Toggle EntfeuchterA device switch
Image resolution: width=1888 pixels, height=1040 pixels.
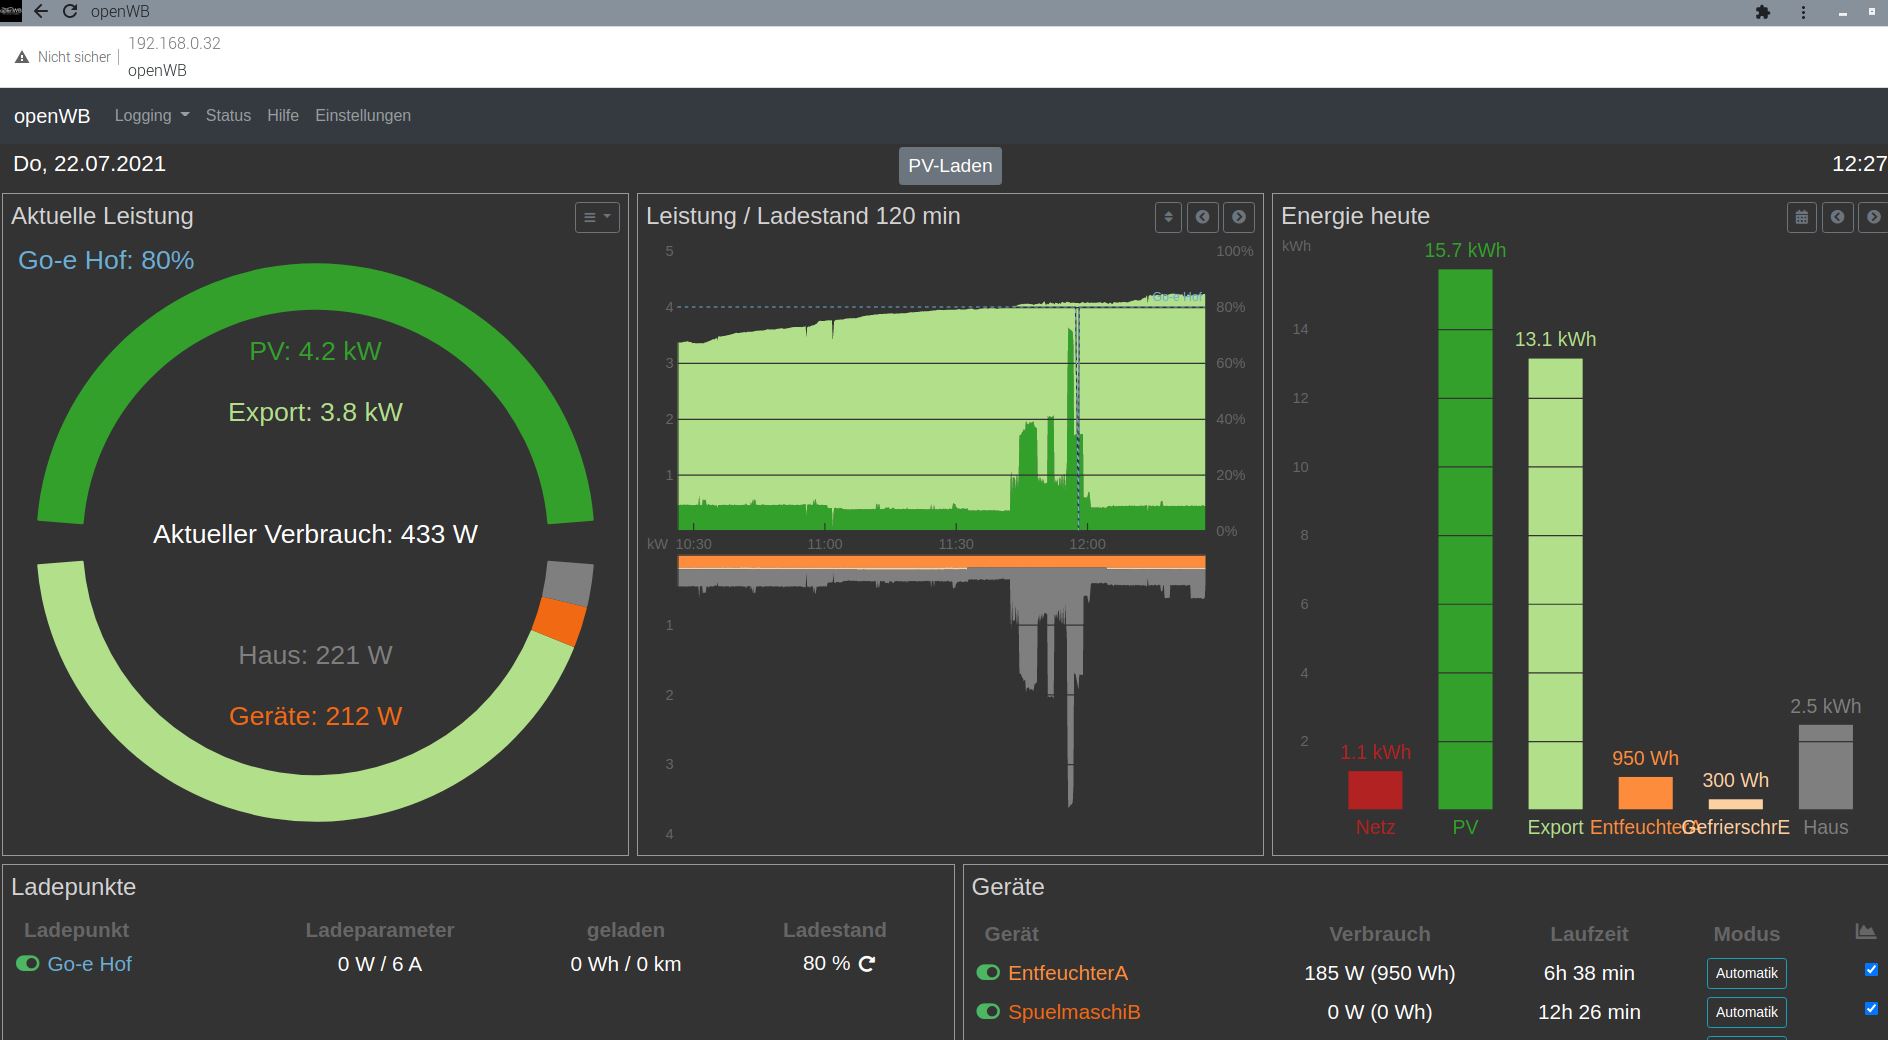tap(988, 973)
